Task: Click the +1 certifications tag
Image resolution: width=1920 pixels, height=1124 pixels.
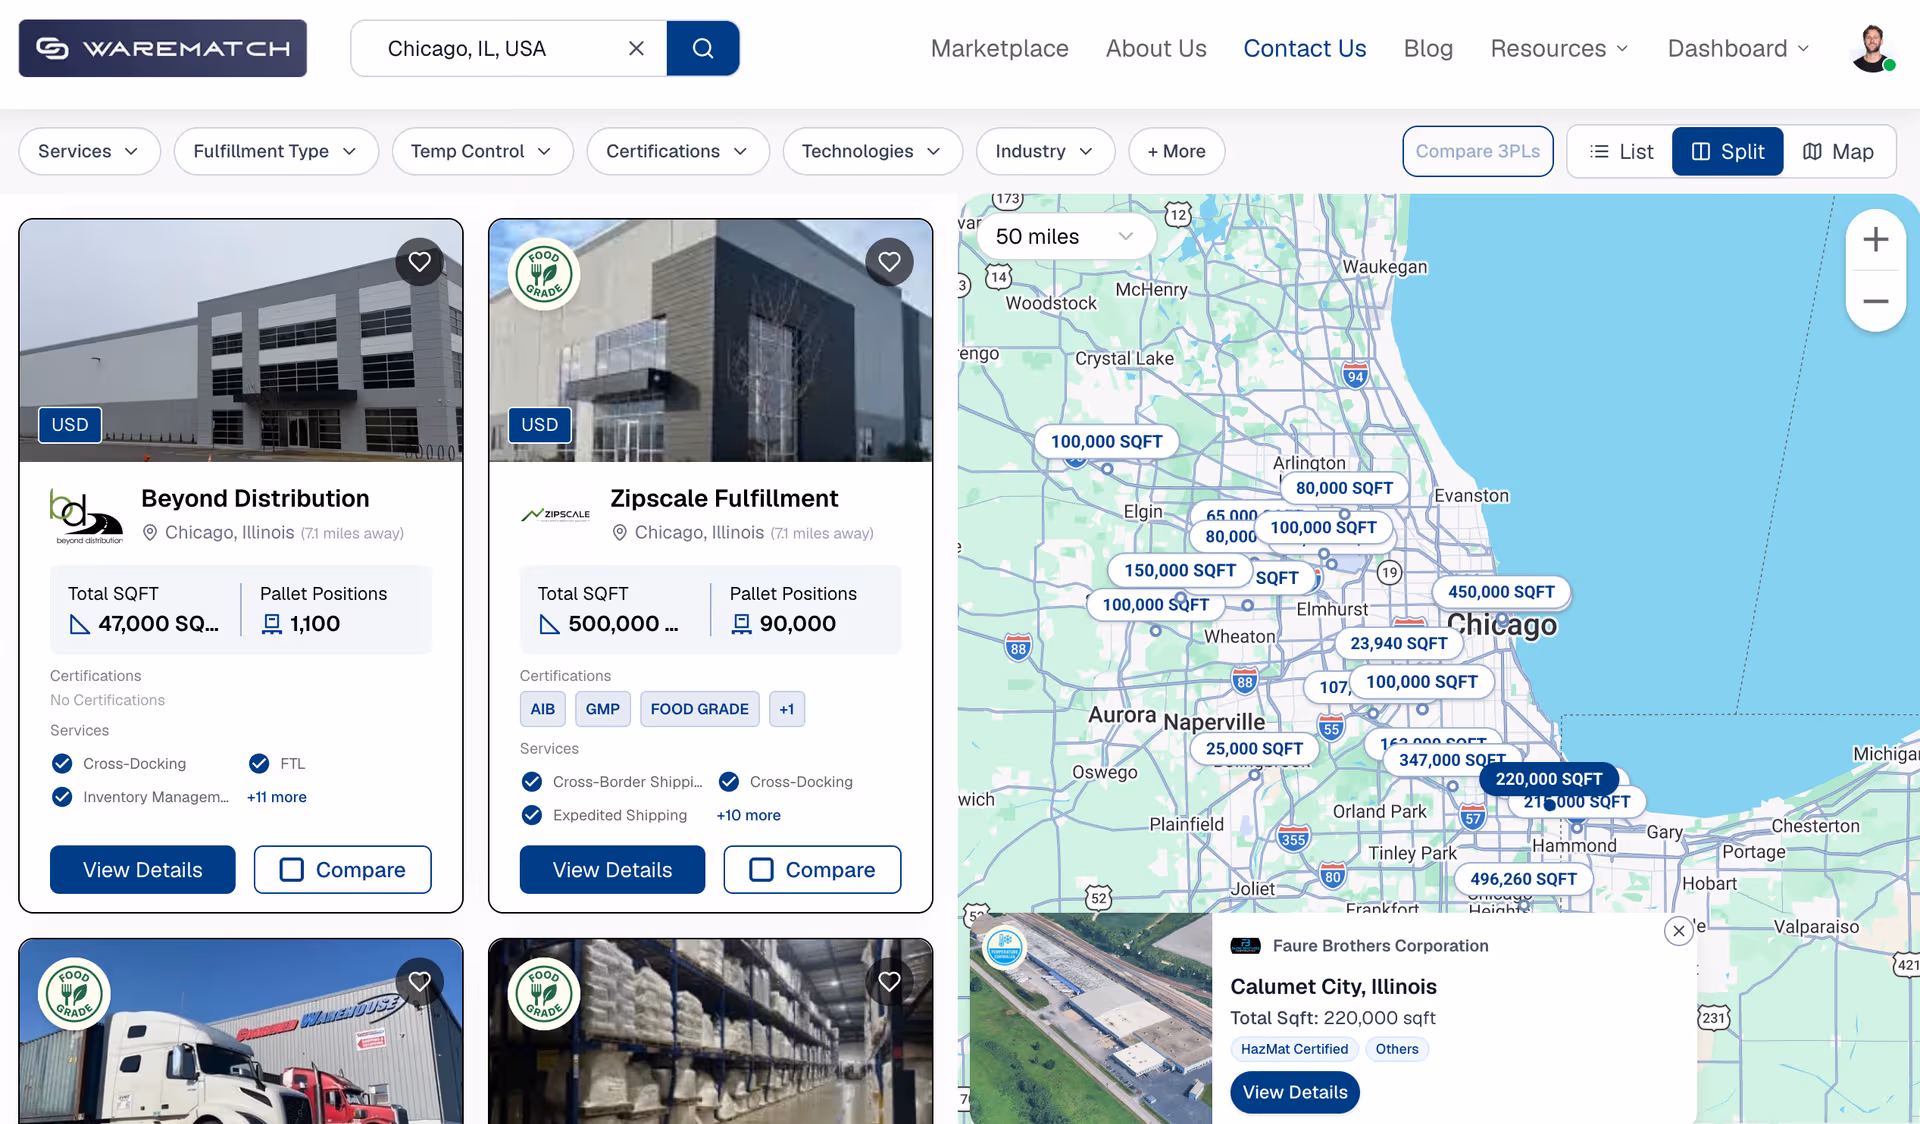Action: coord(787,709)
